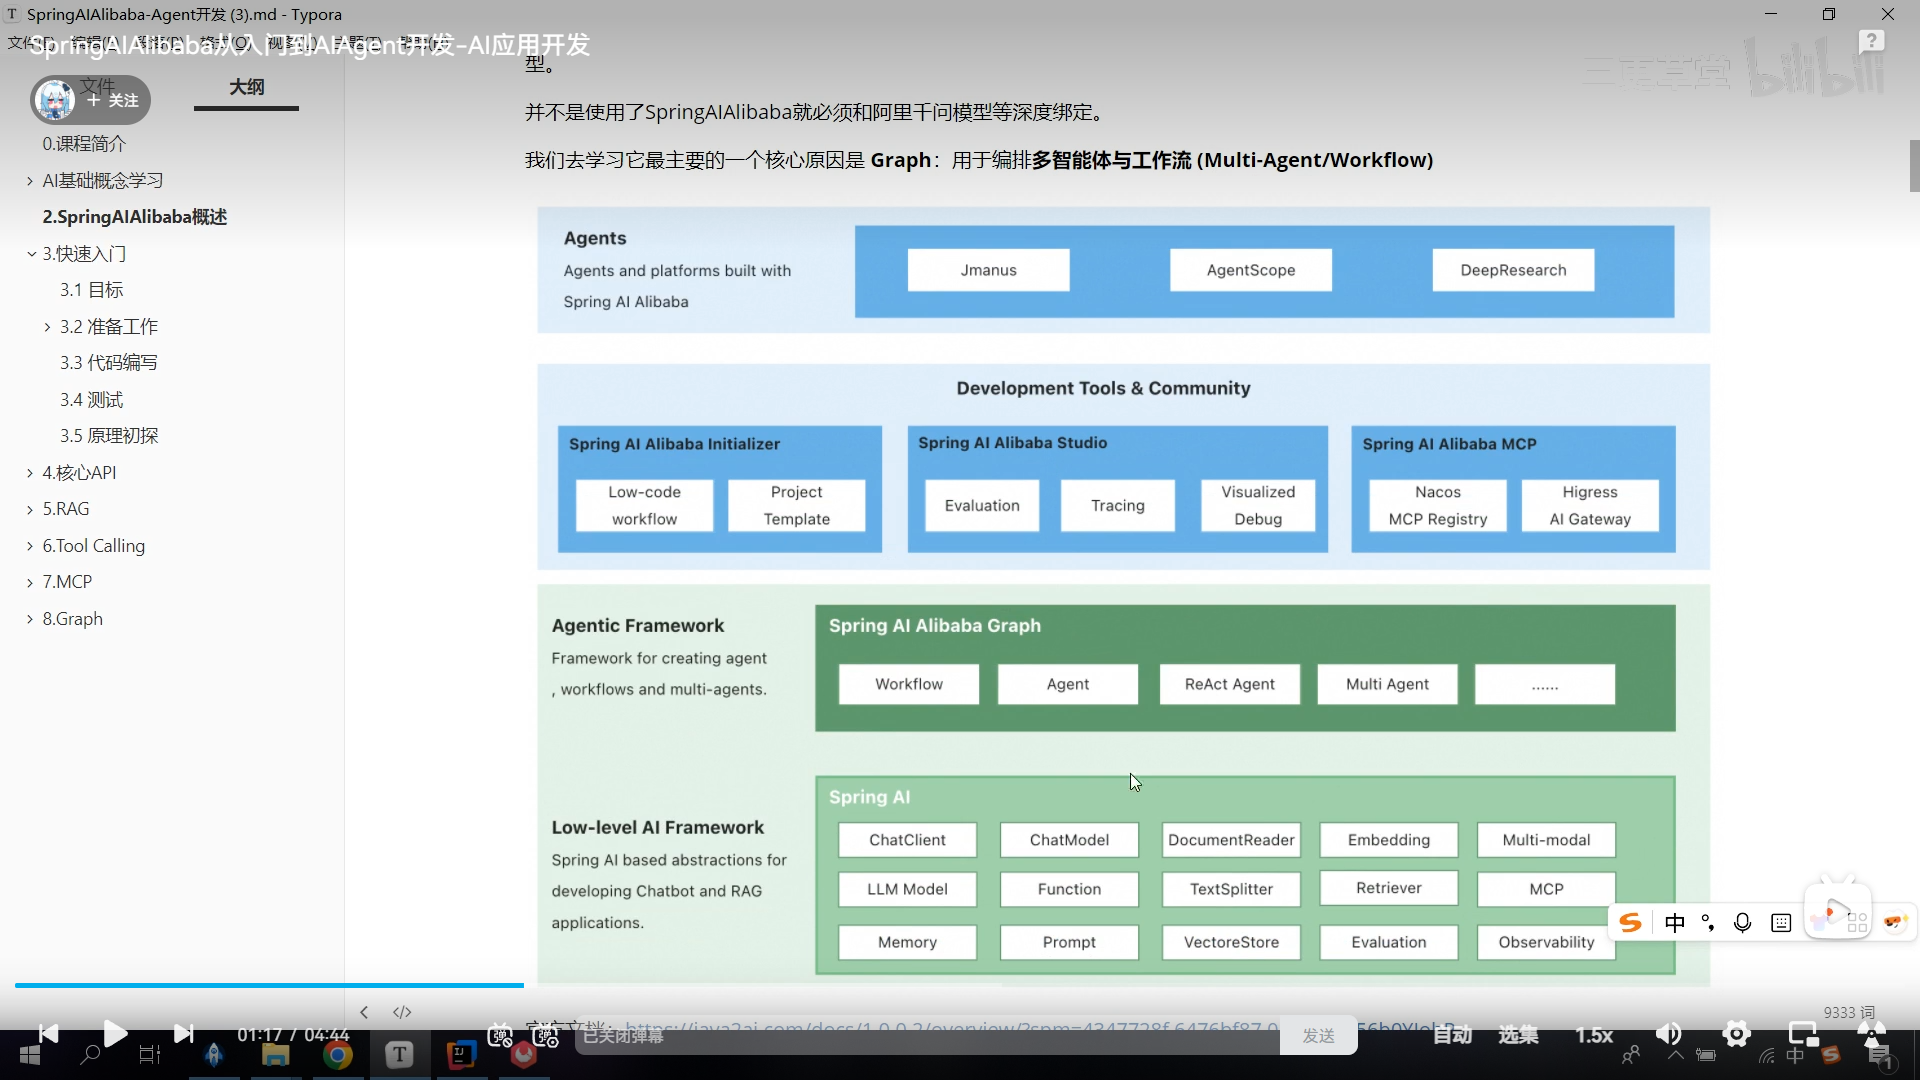Expand the AI基础概念学习 outline section
The width and height of the screenshot is (1920, 1080).
[x=30, y=181]
